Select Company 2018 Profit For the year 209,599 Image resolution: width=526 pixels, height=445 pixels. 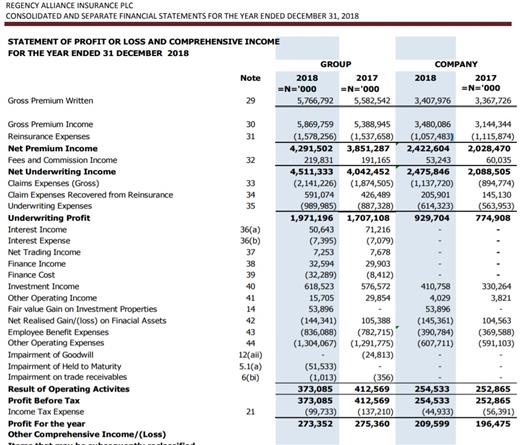432,424
